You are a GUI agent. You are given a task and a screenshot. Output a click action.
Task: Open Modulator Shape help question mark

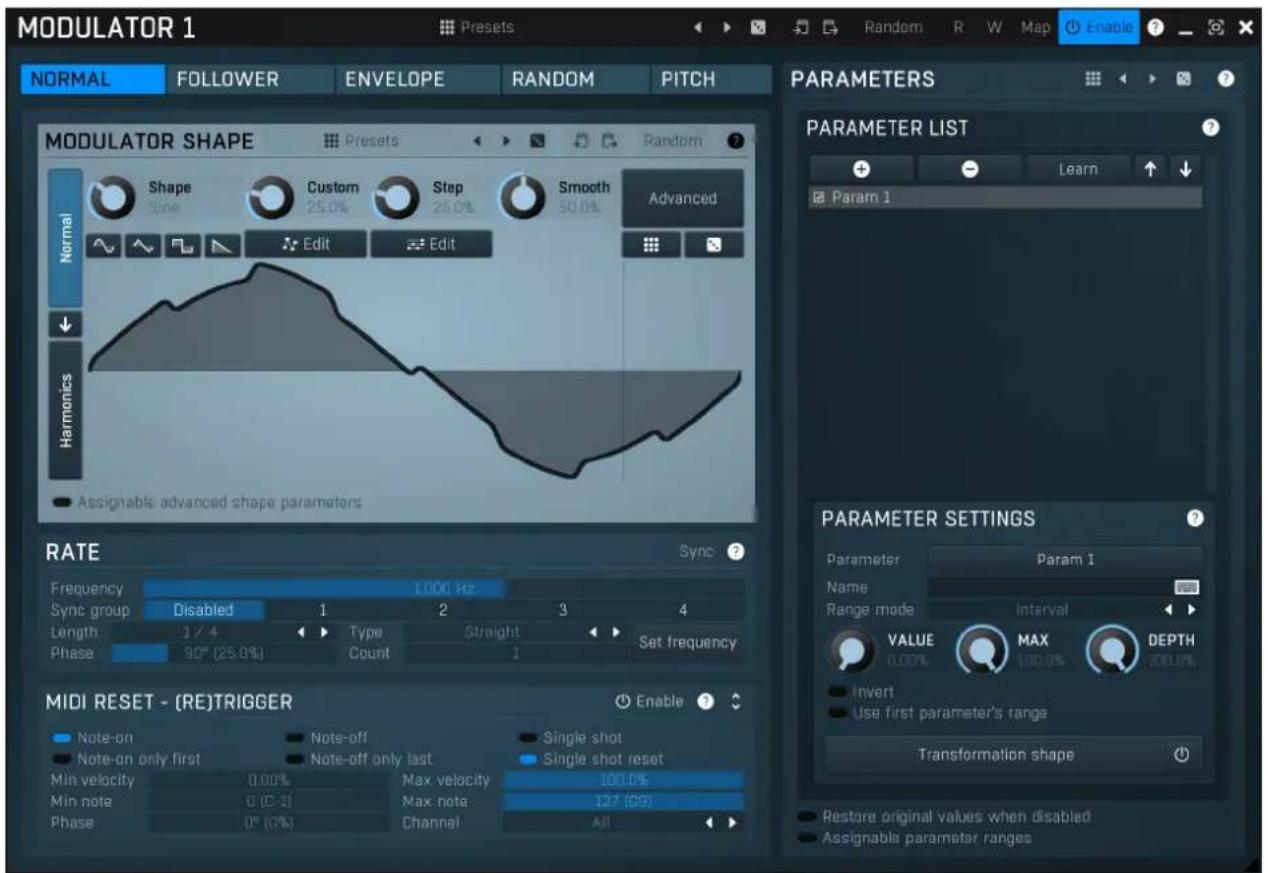click(x=735, y=142)
